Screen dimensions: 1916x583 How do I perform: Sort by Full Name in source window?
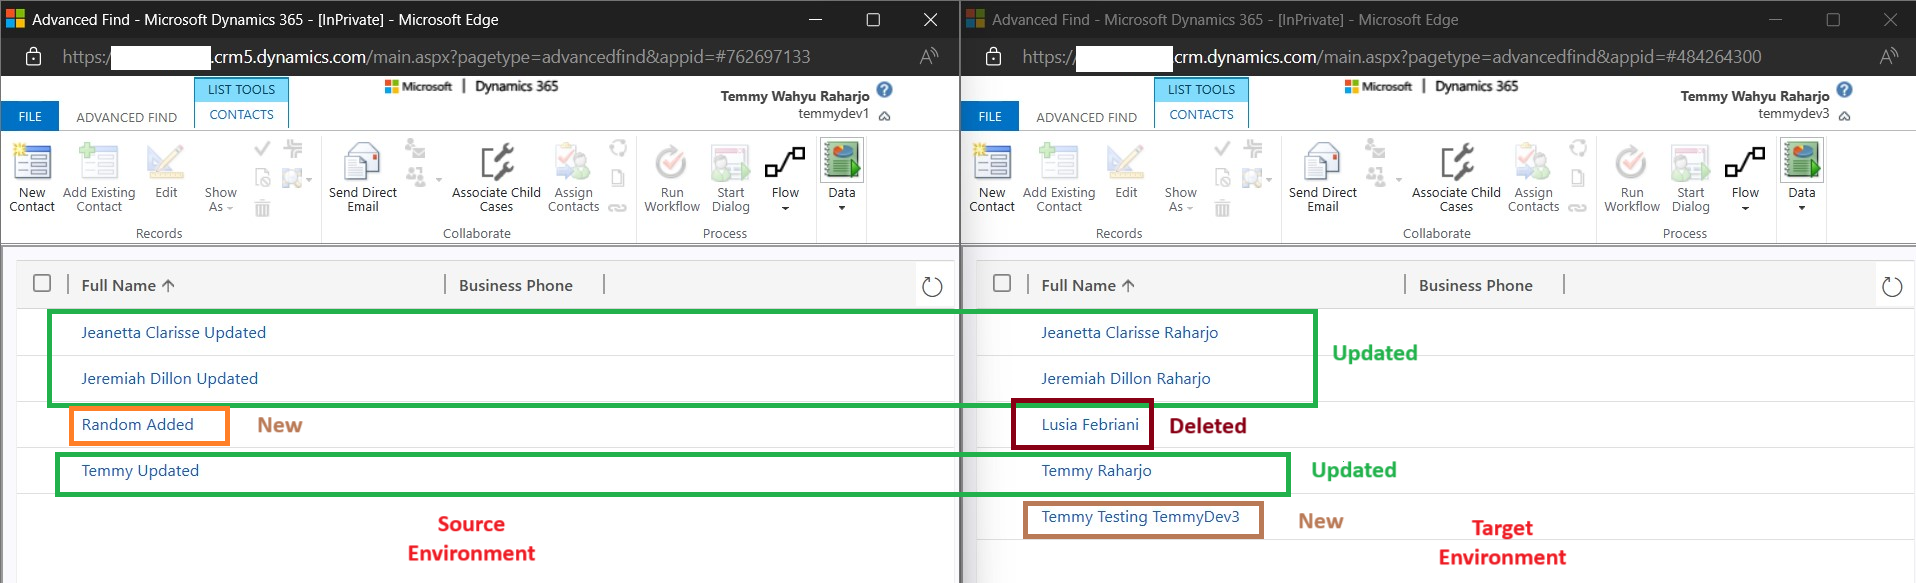128,285
